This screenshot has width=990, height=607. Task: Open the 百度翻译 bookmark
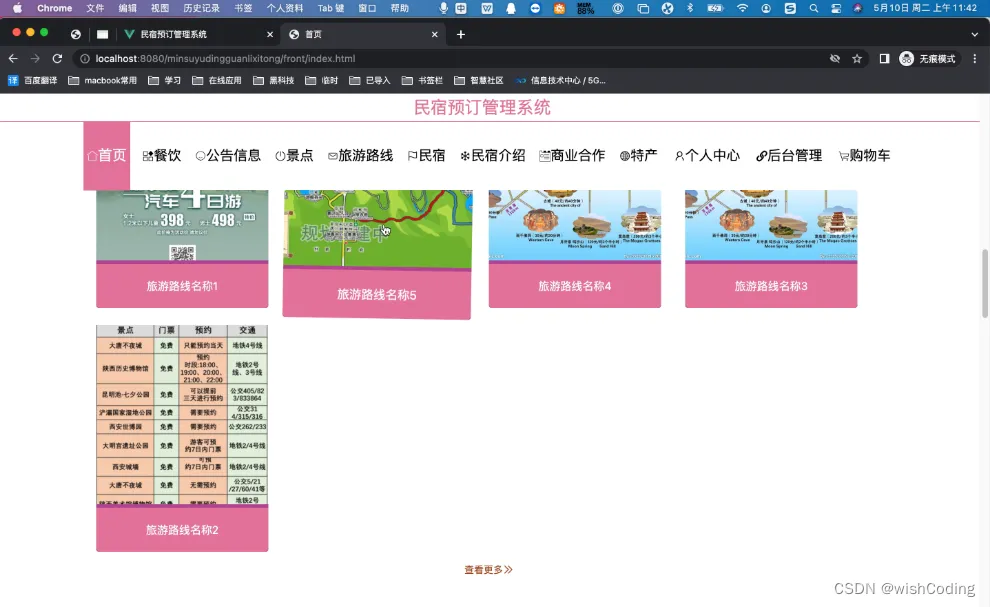pos(32,80)
